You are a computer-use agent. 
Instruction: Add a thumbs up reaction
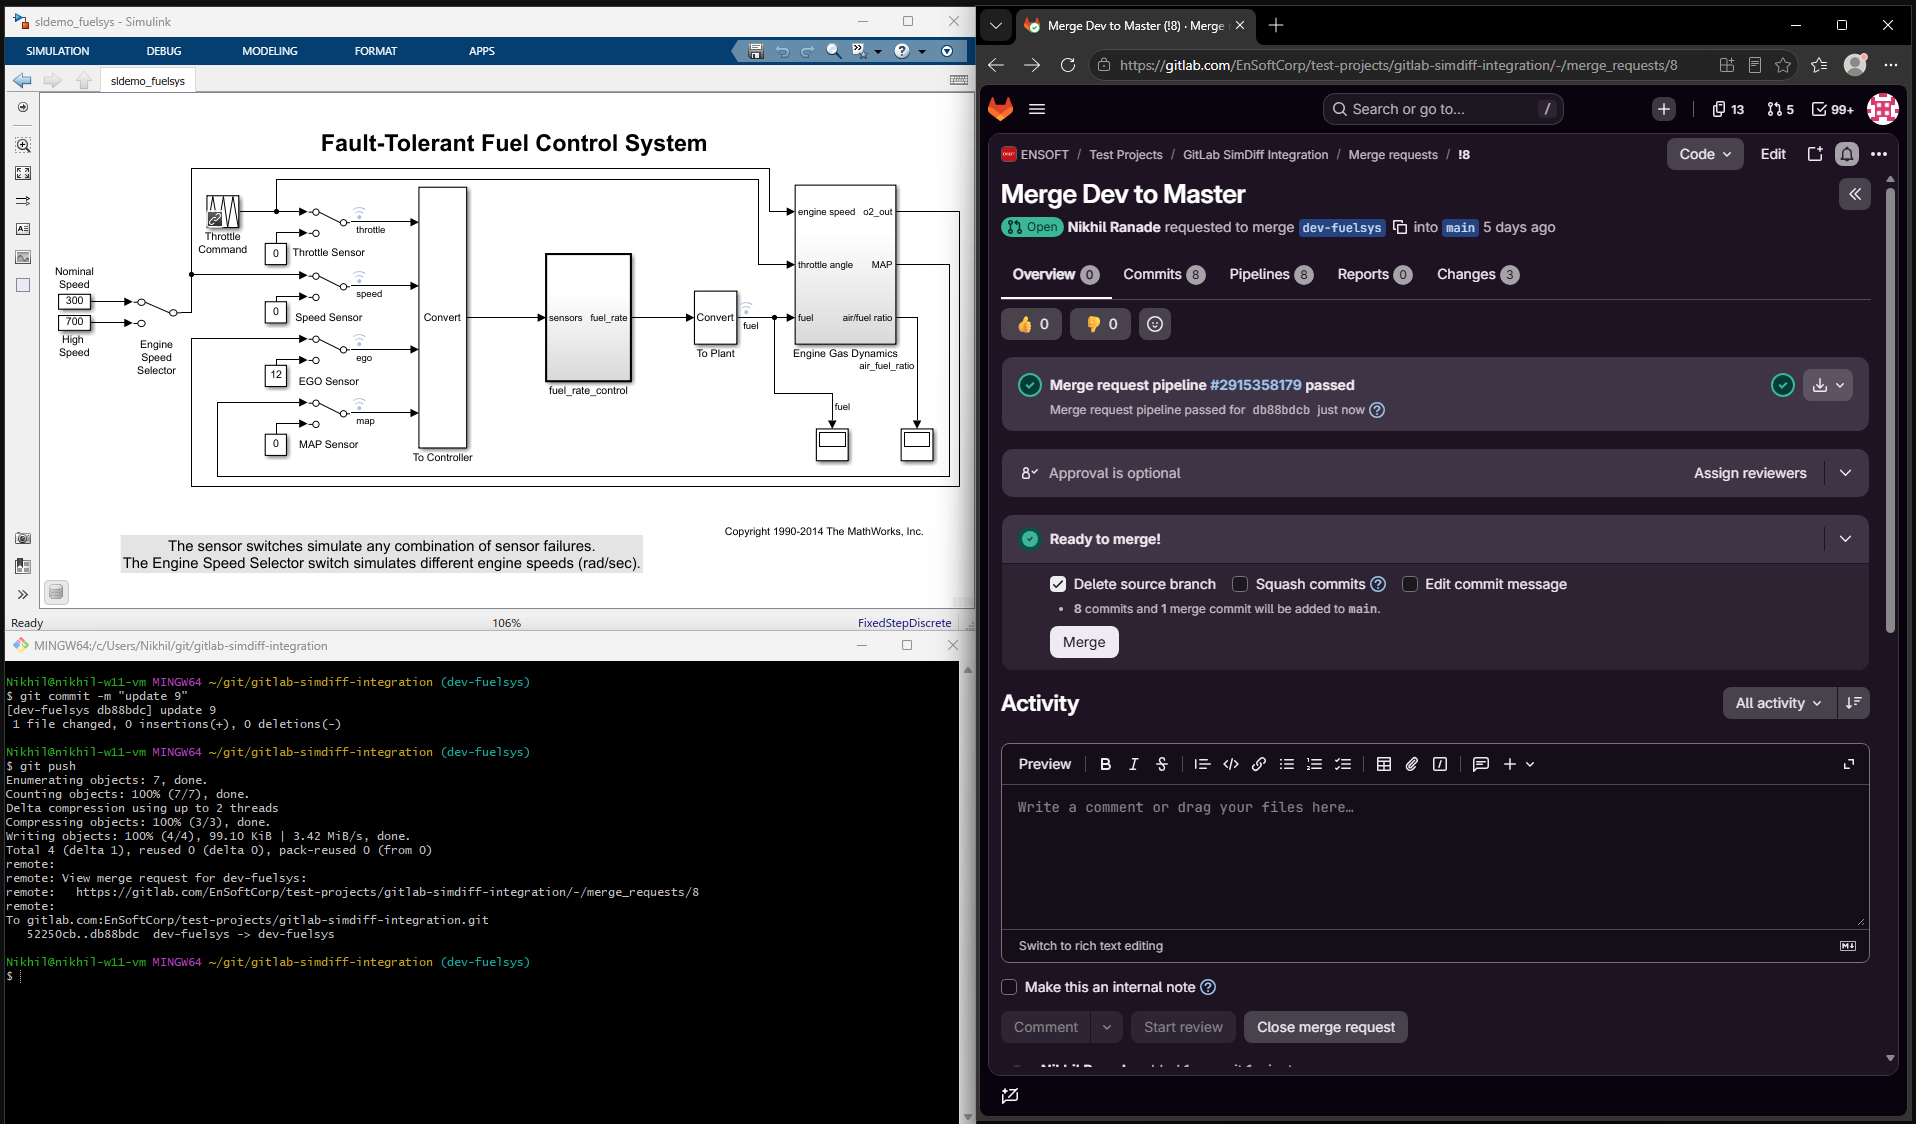pyautogui.click(x=1032, y=324)
